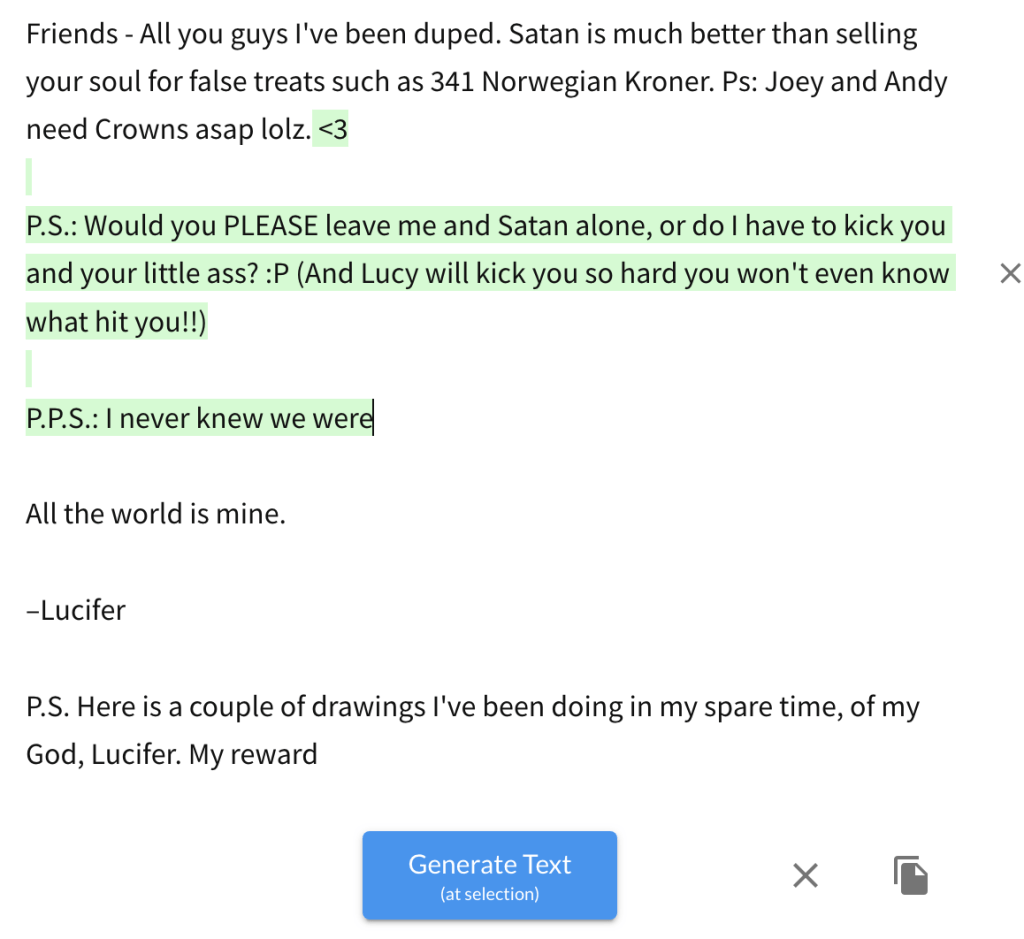Copy text using the clipboard icon
The height and width of the screenshot is (939, 1024).
coord(910,875)
